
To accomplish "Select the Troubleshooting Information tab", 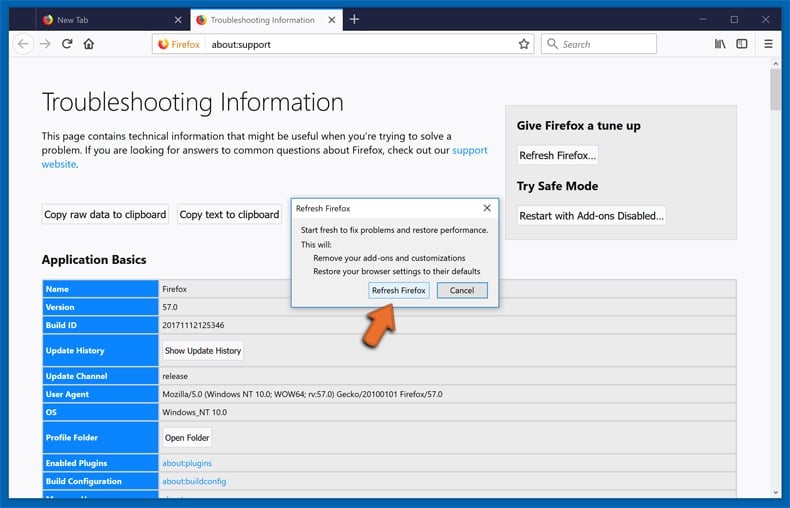I will (x=267, y=20).
